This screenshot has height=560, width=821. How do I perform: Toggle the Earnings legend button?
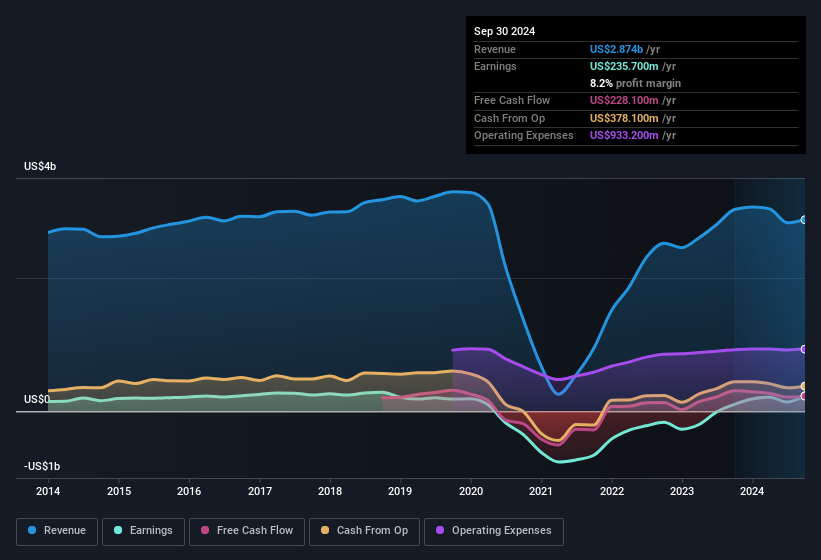pyautogui.click(x=143, y=531)
